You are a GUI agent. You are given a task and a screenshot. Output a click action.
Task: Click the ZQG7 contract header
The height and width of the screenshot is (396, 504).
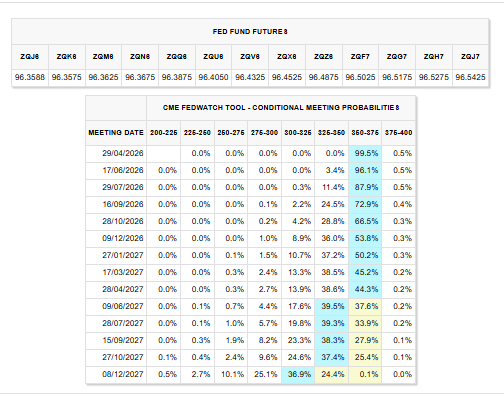tap(397, 57)
